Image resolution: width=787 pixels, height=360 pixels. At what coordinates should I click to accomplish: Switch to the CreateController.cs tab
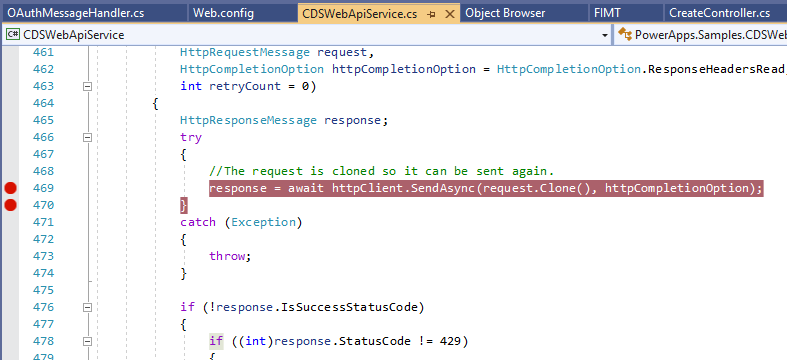pyautogui.click(x=719, y=13)
